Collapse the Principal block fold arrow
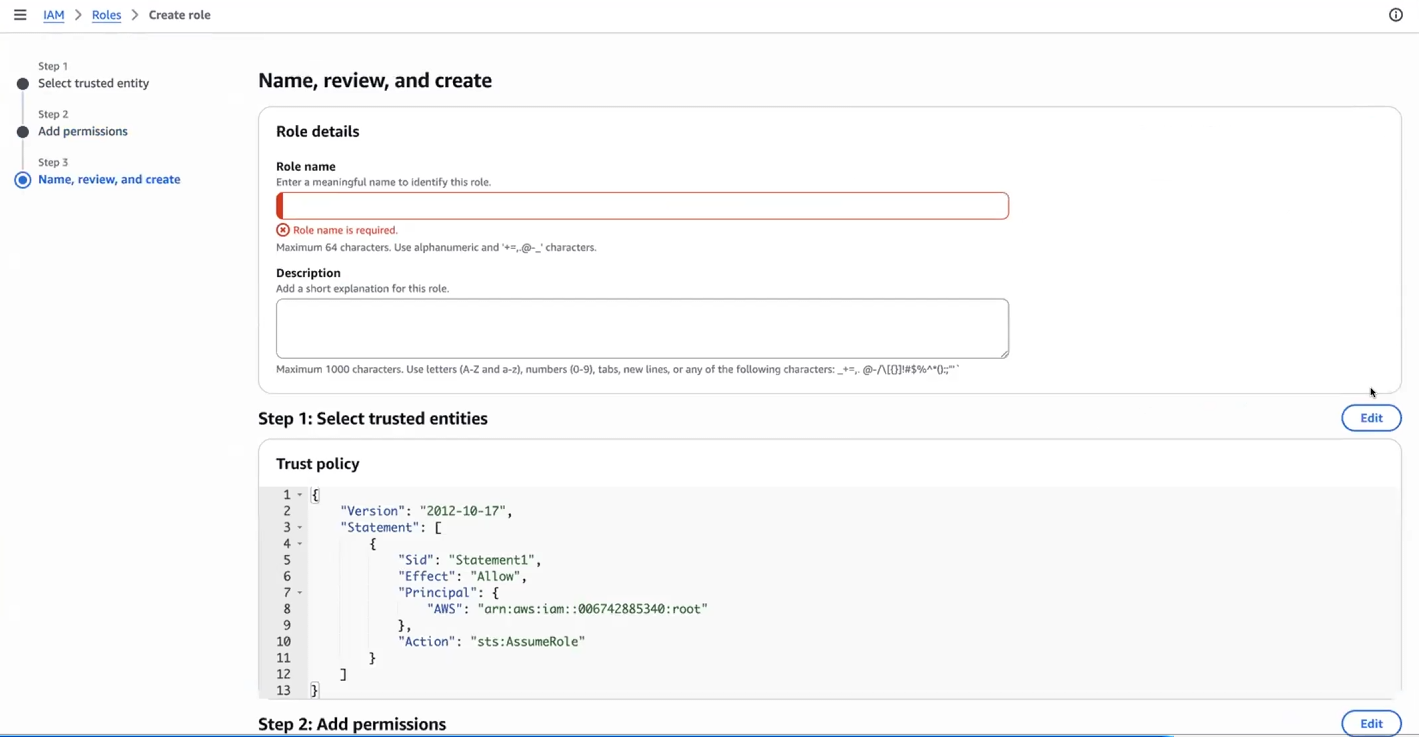The image size is (1419, 737). point(300,593)
